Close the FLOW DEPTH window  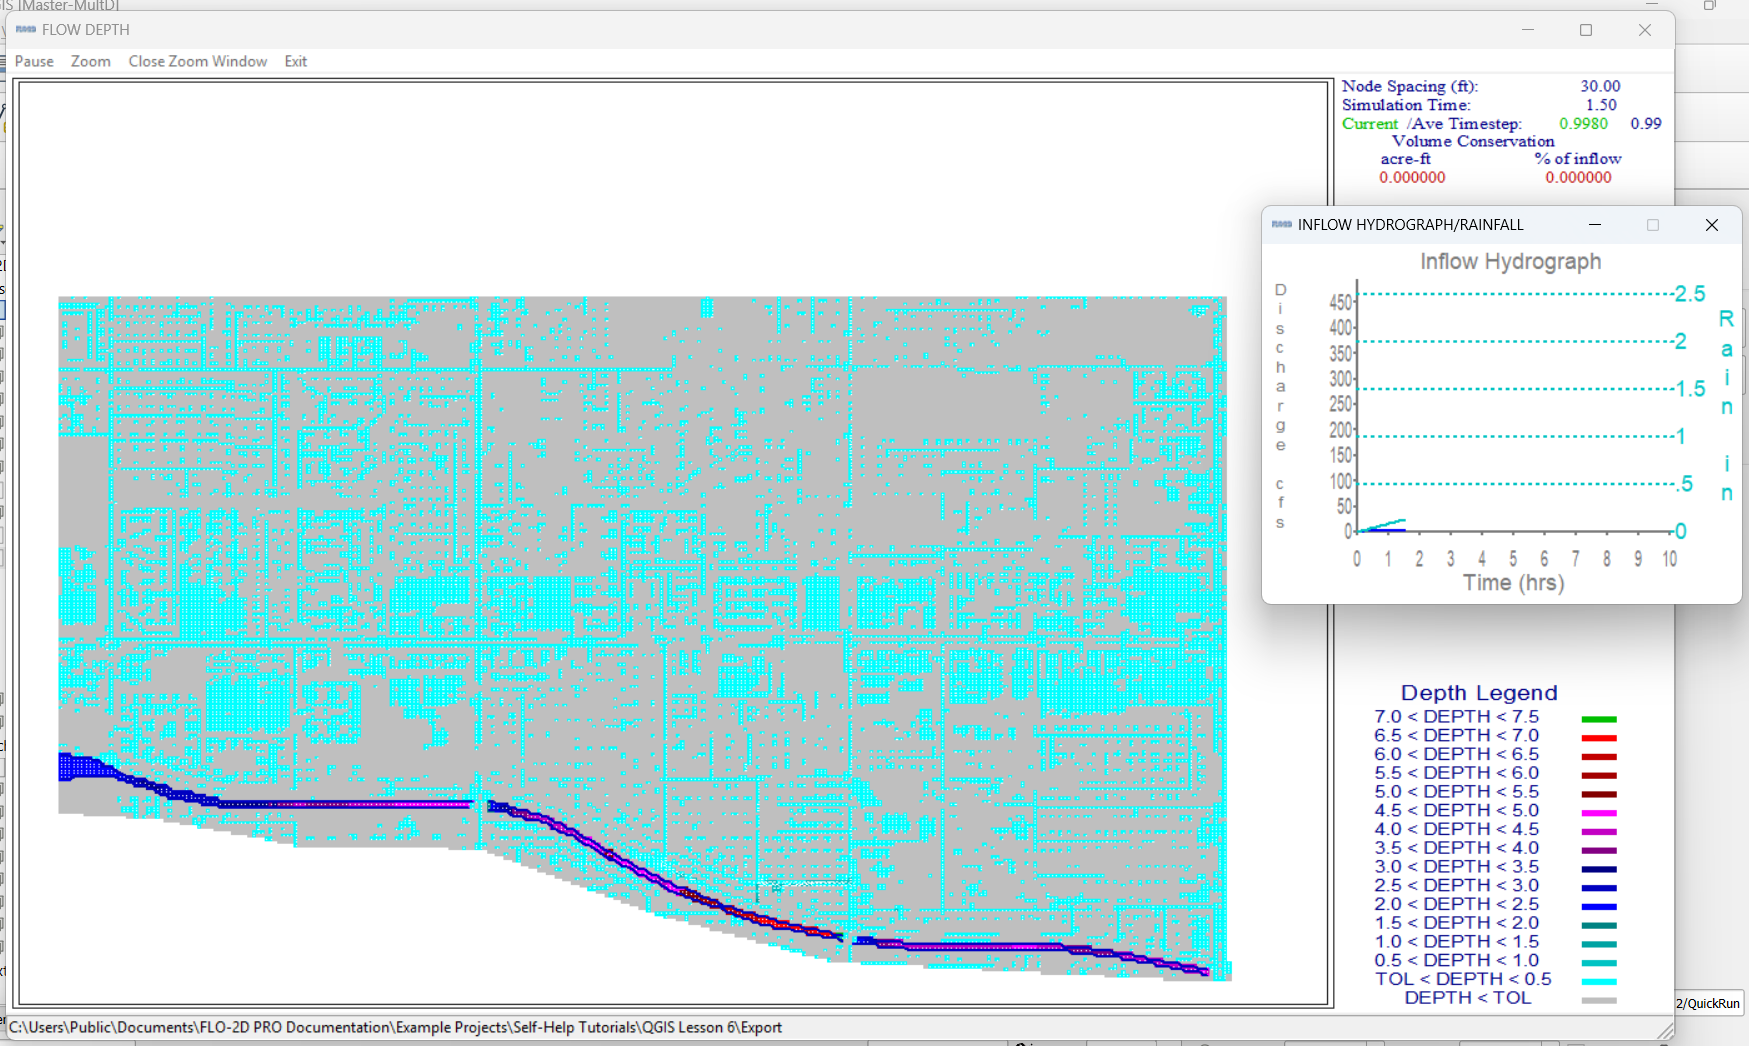click(1644, 30)
